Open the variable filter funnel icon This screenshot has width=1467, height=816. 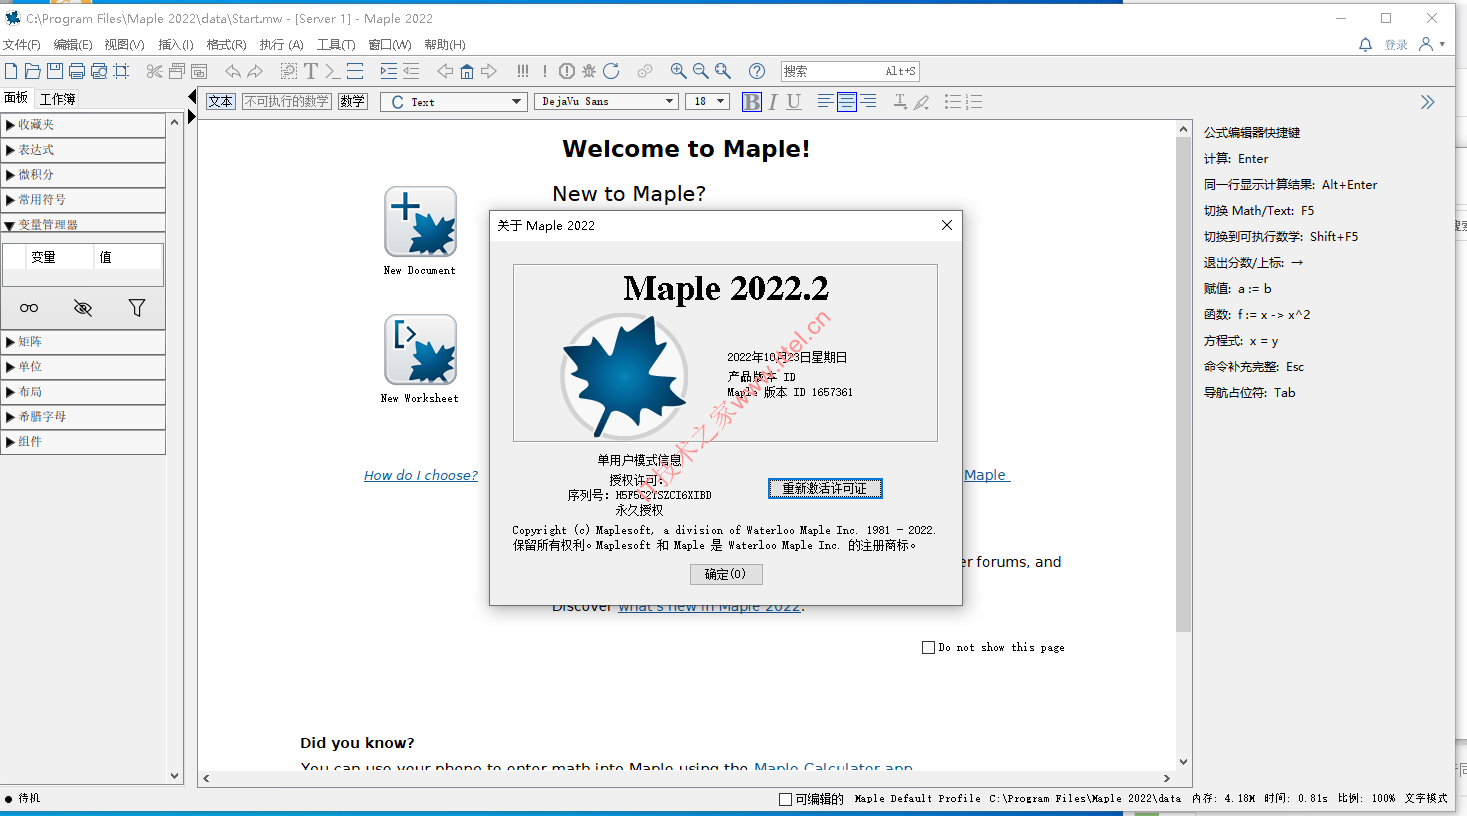coord(137,308)
